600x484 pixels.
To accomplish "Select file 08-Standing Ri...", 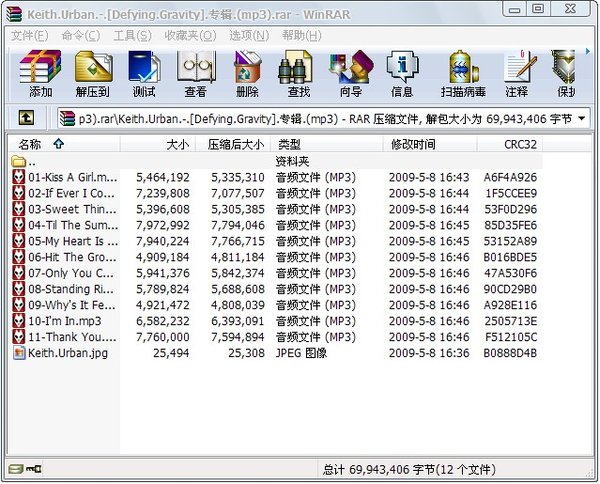I will [71, 289].
